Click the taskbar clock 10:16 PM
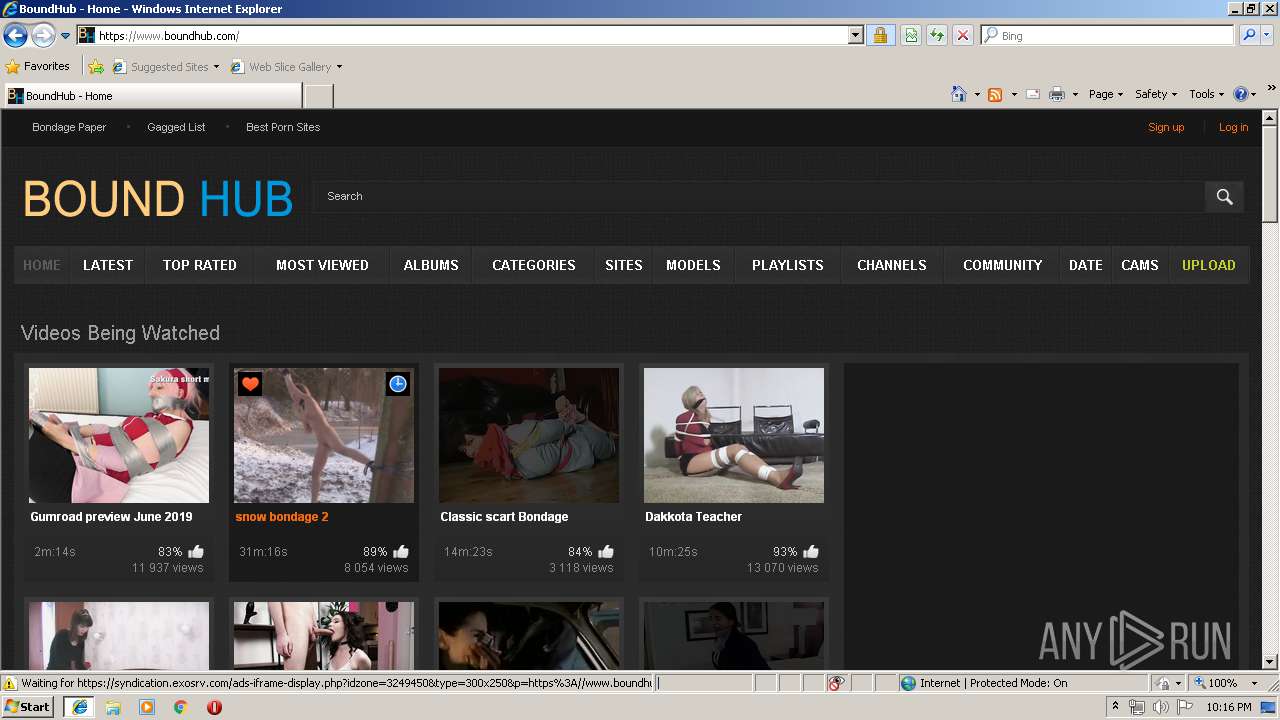 (1228, 707)
